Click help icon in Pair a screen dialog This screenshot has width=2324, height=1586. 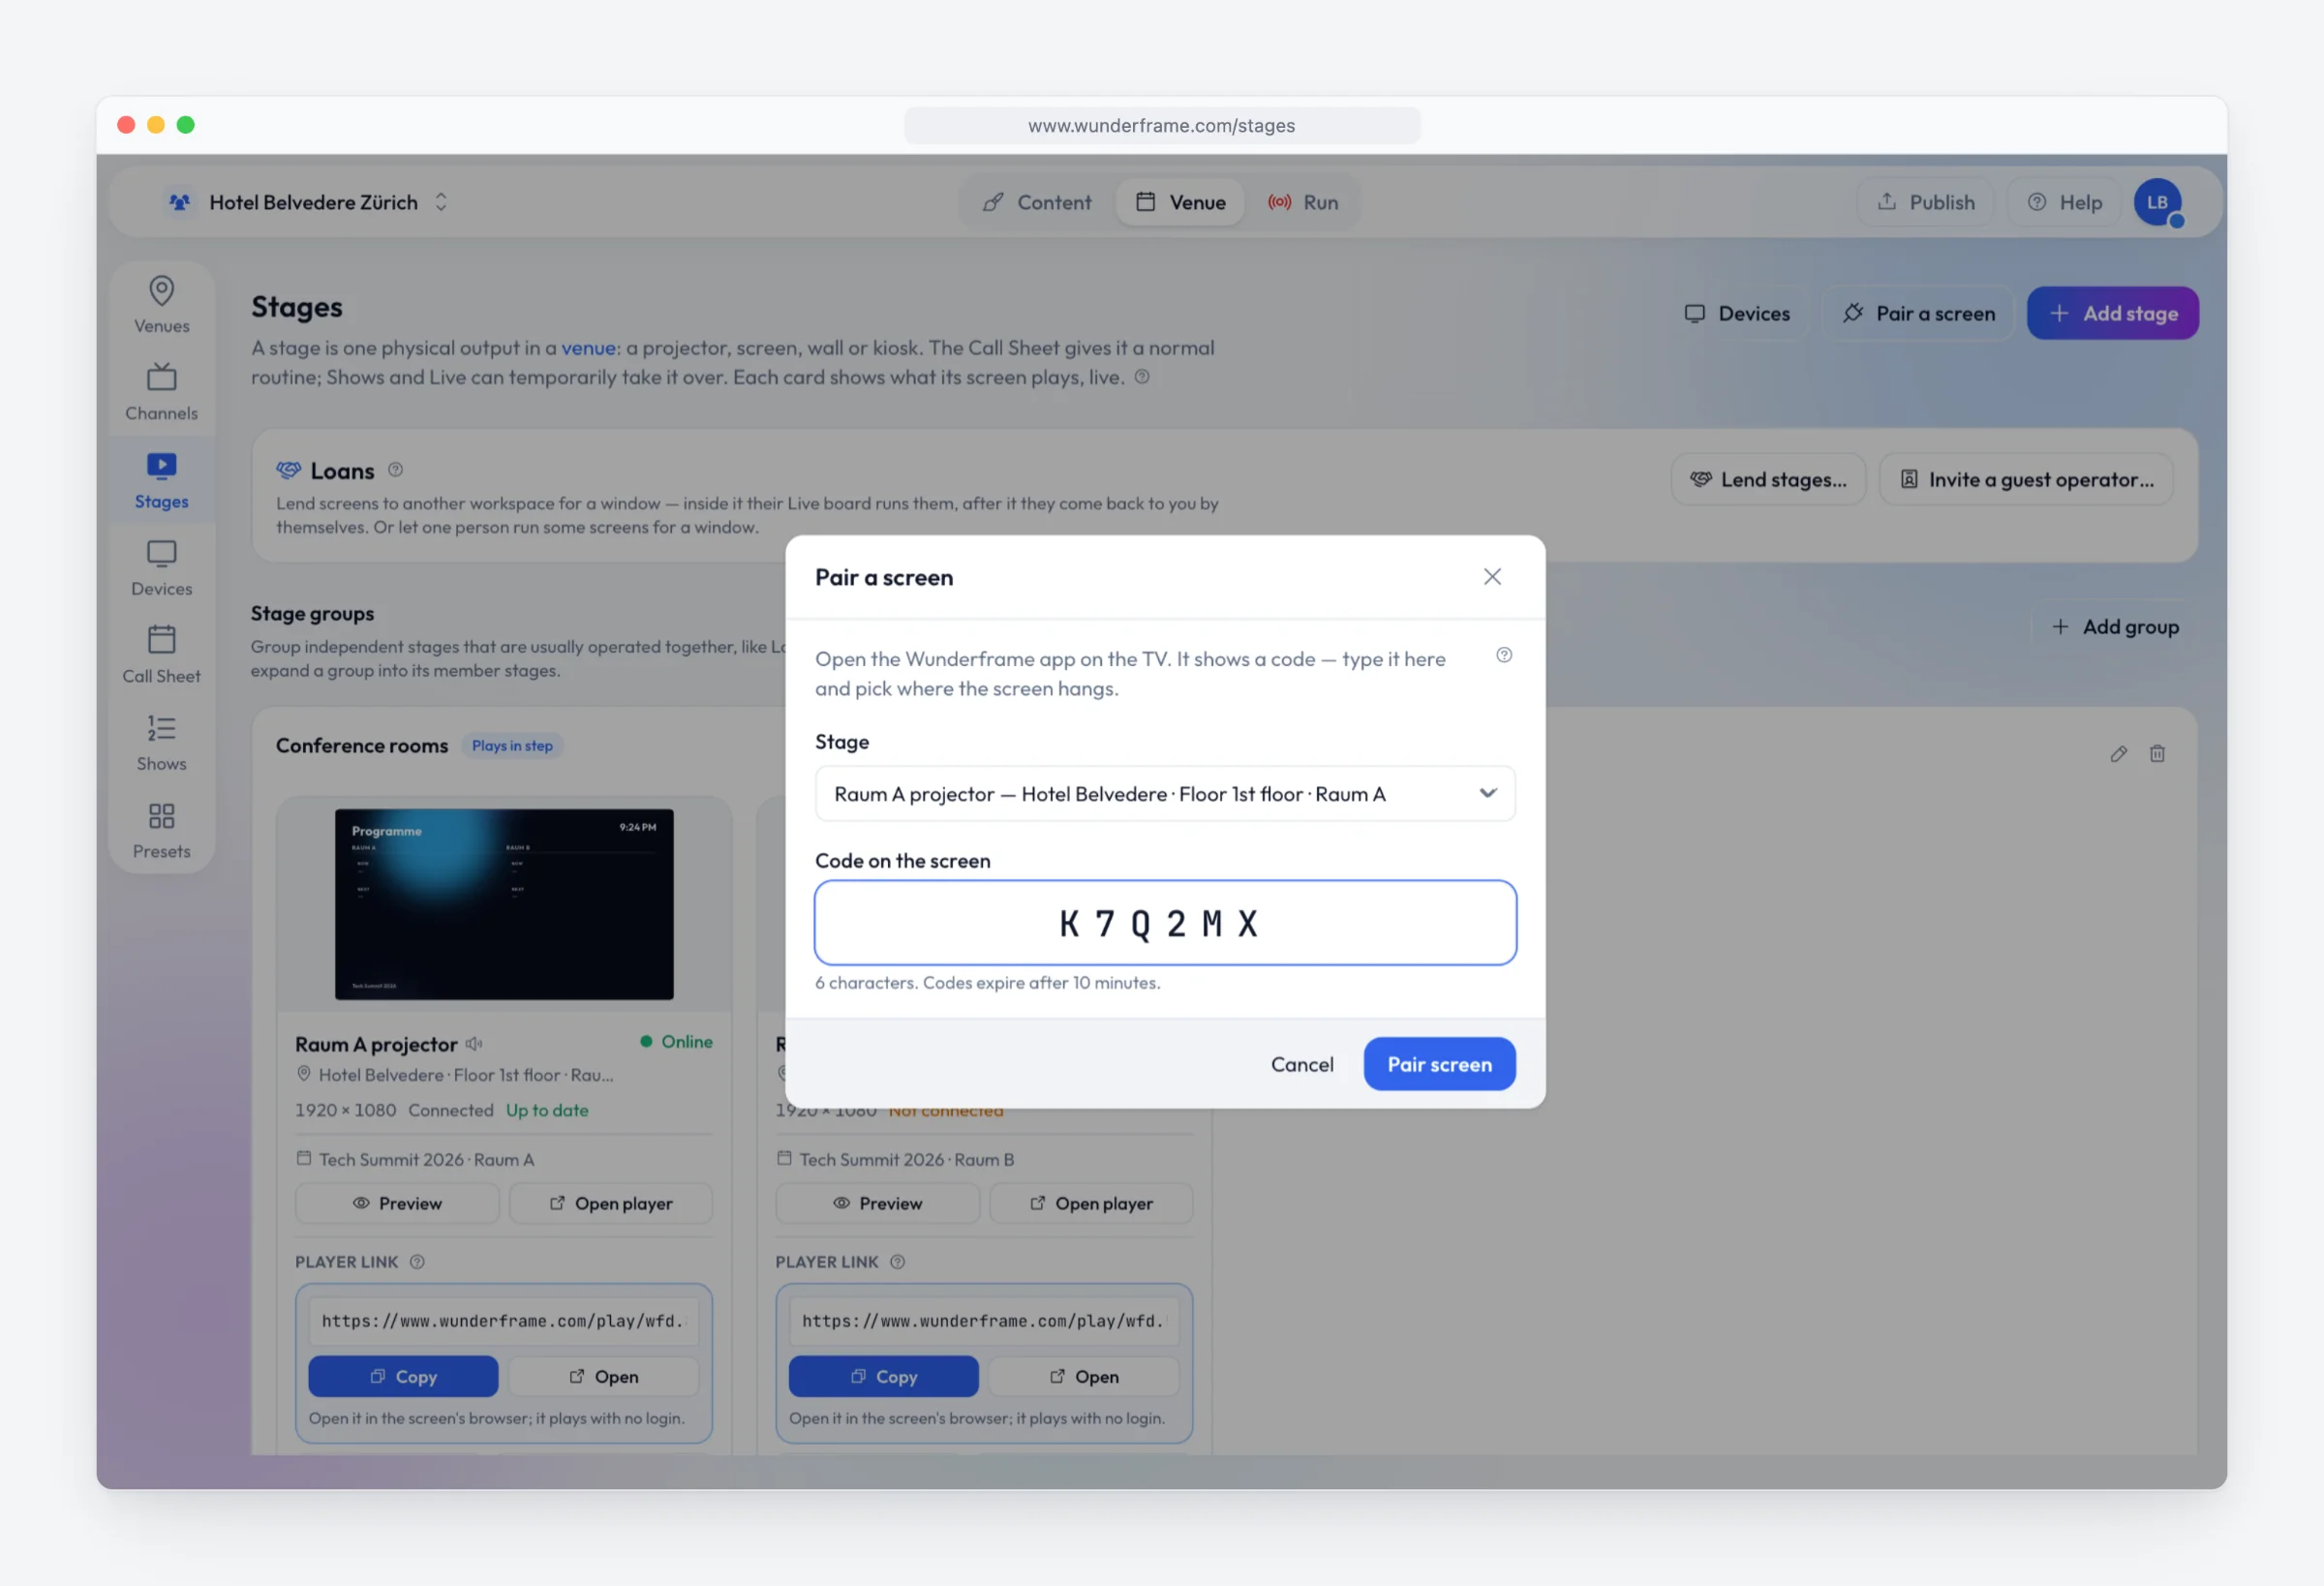(x=1504, y=655)
